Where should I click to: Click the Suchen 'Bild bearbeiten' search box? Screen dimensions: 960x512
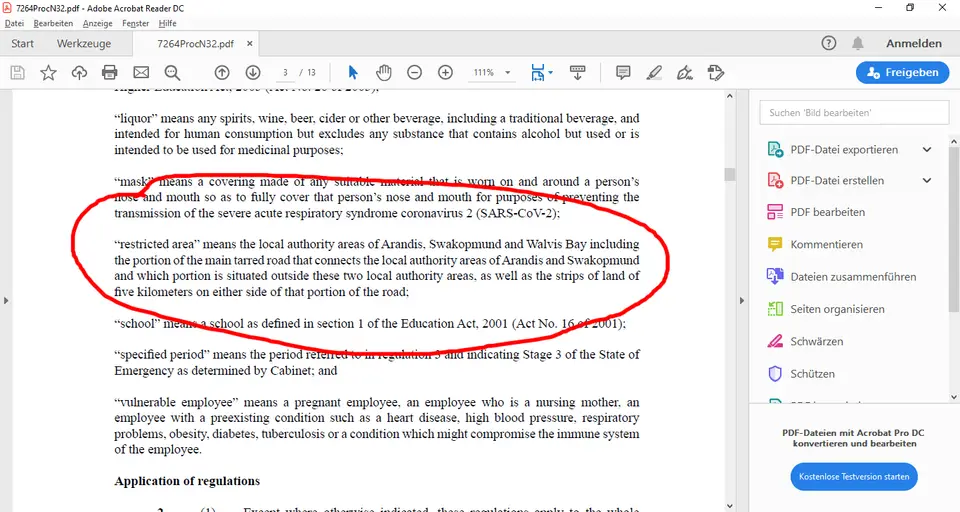point(854,113)
